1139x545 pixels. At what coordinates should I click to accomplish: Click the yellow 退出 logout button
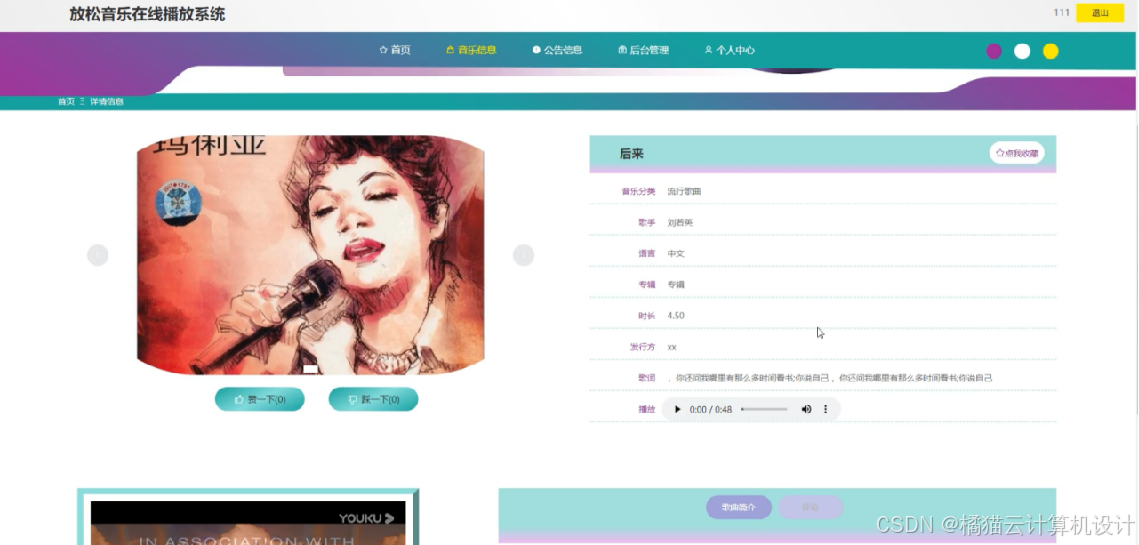[1100, 13]
